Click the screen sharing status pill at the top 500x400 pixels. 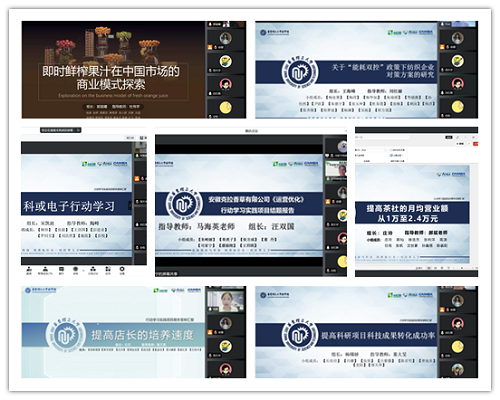[61, 130]
